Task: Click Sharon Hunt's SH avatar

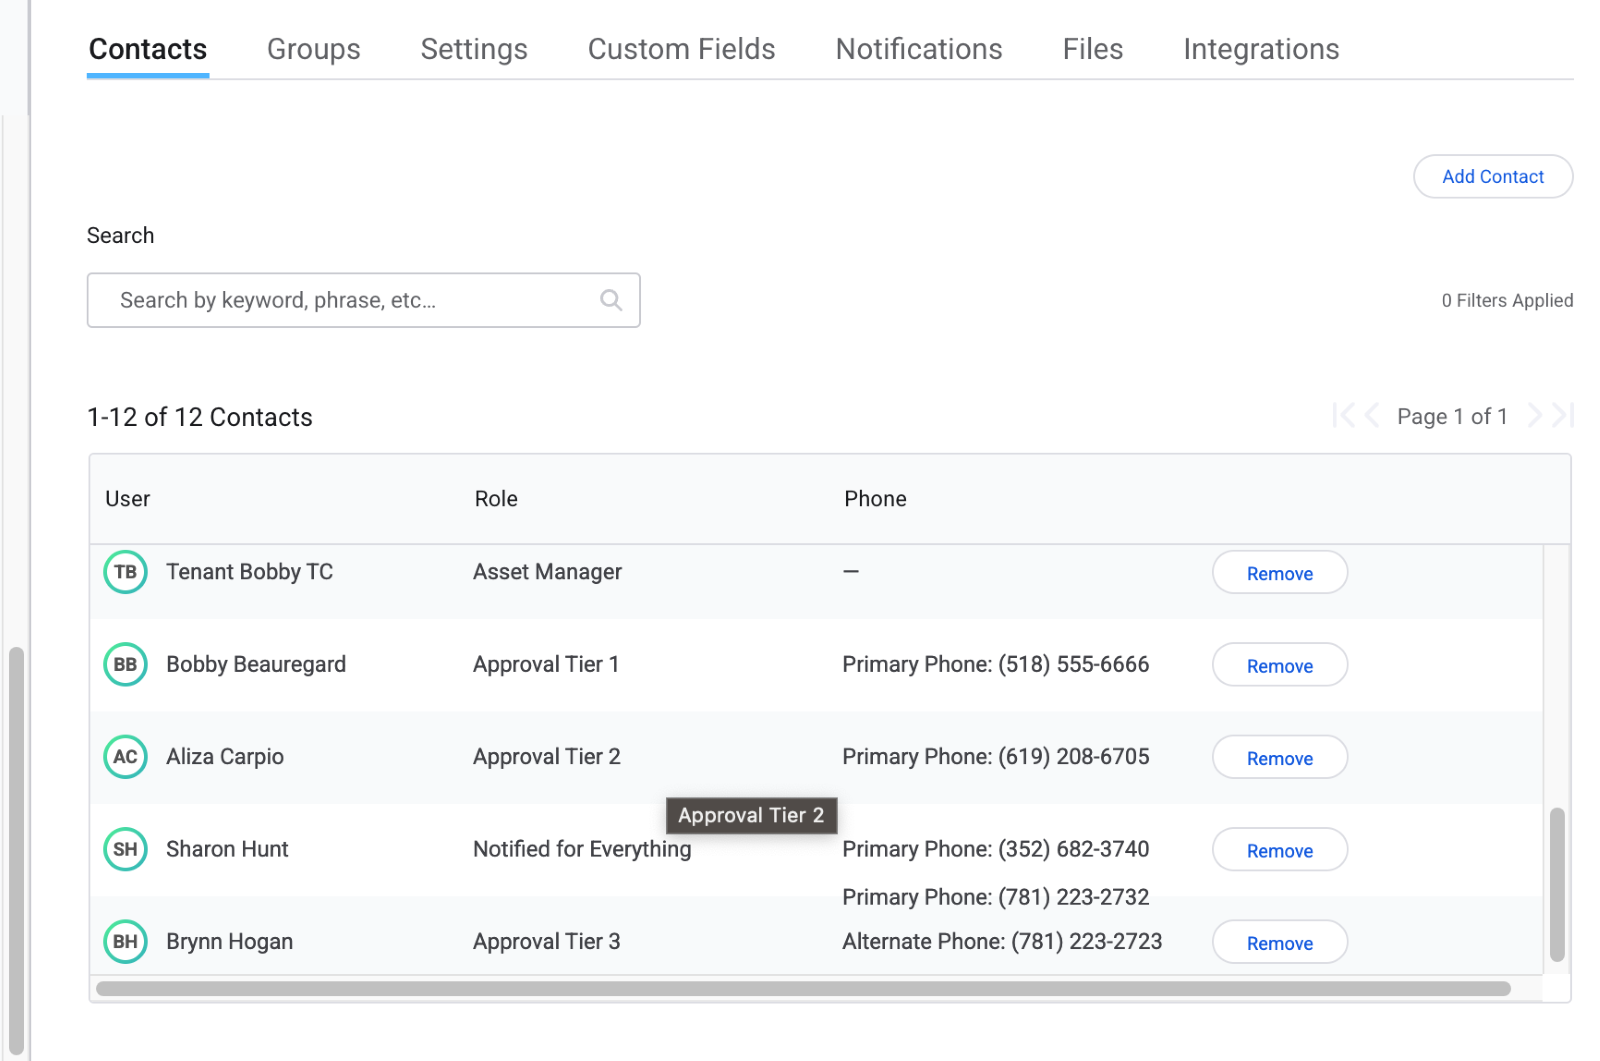Action: [125, 850]
